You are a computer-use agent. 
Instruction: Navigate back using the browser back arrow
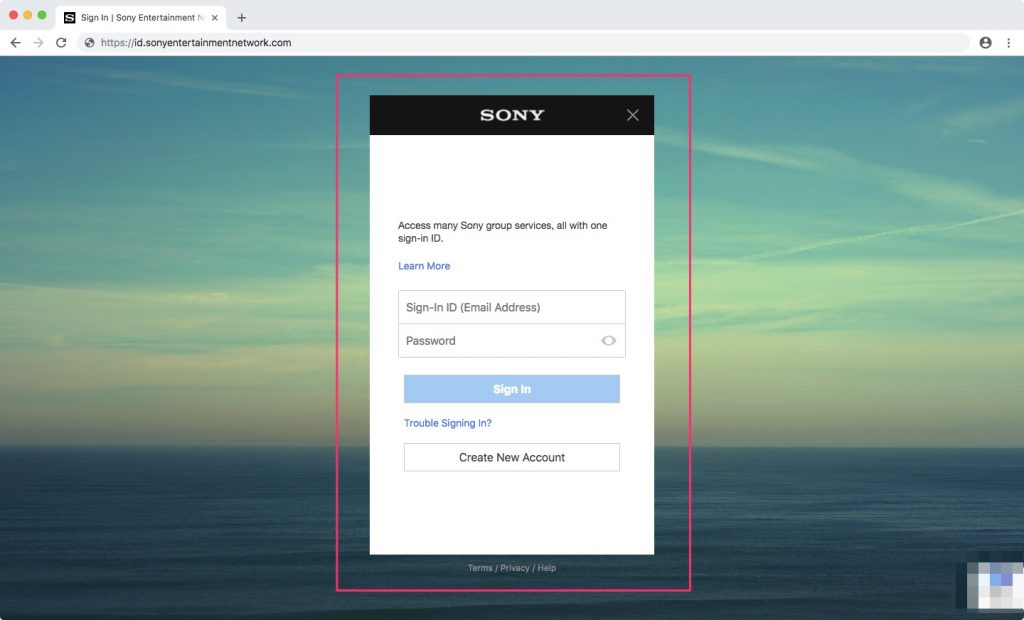[15, 42]
